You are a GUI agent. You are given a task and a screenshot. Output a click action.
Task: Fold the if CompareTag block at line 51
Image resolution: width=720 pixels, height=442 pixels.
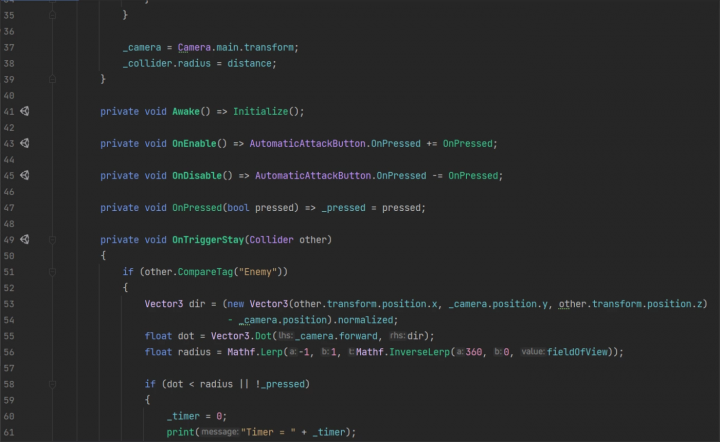click(x=52, y=272)
